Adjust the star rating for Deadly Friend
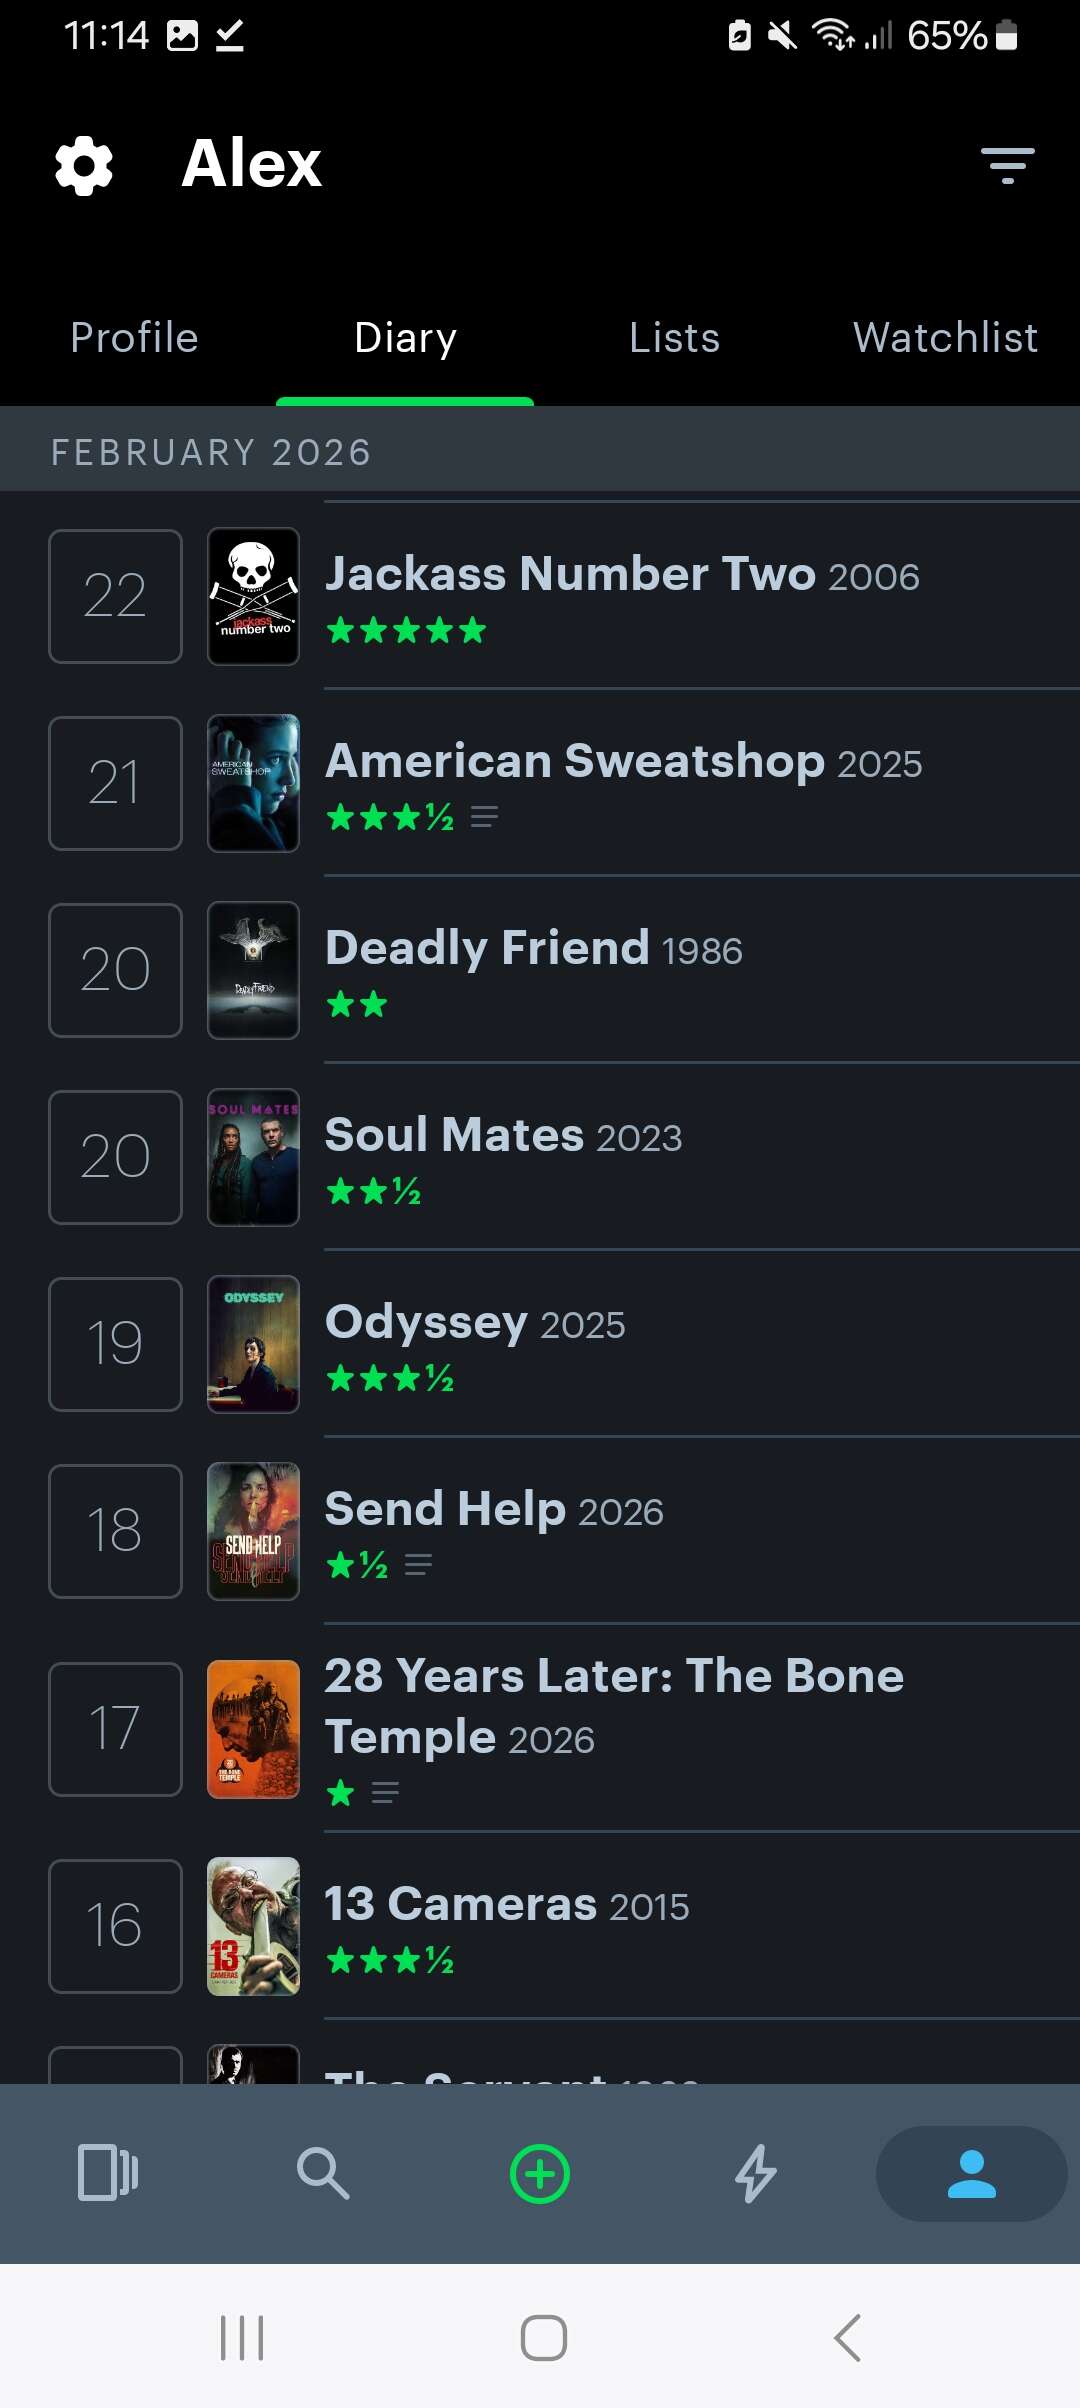Viewport: 1080px width, 2408px height. click(358, 1004)
